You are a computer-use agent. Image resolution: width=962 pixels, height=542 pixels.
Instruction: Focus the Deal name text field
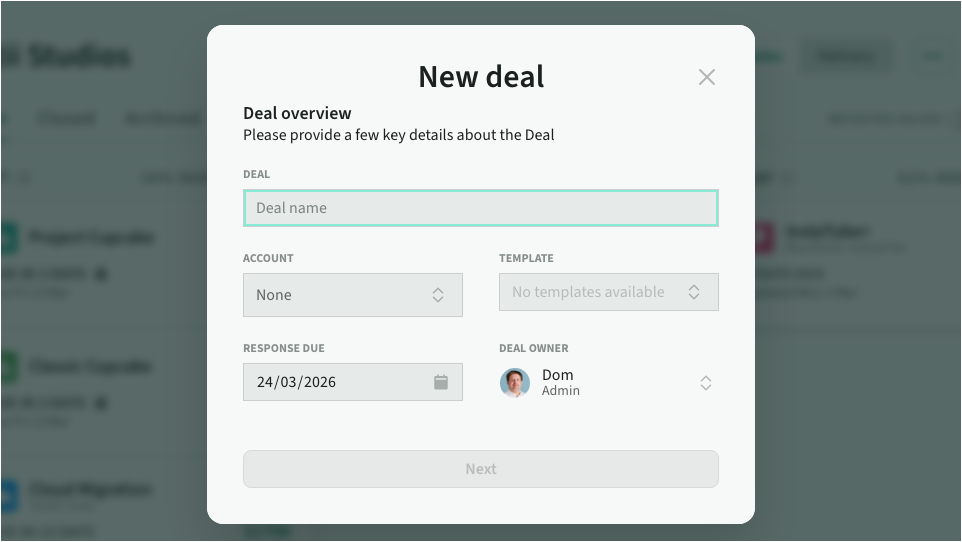pyautogui.click(x=480, y=208)
